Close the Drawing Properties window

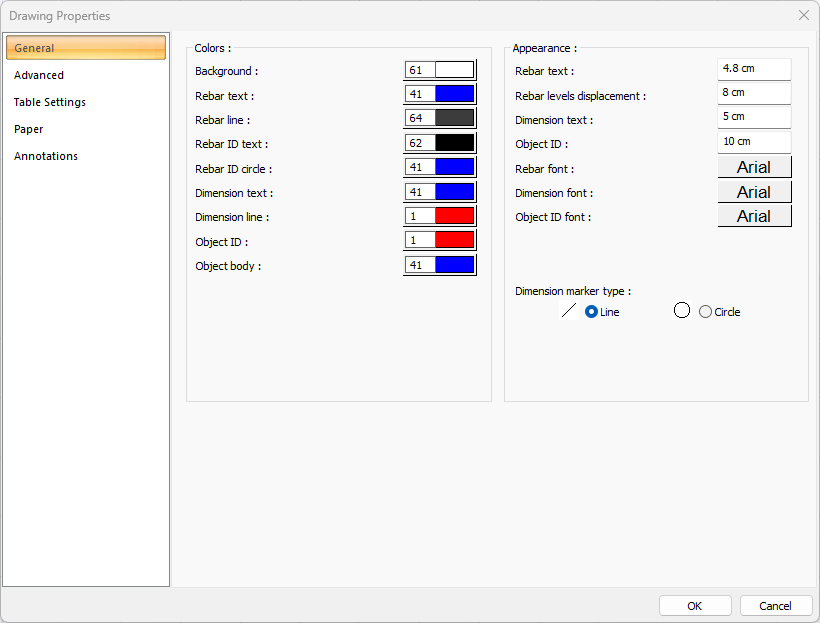[x=803, y=15]
